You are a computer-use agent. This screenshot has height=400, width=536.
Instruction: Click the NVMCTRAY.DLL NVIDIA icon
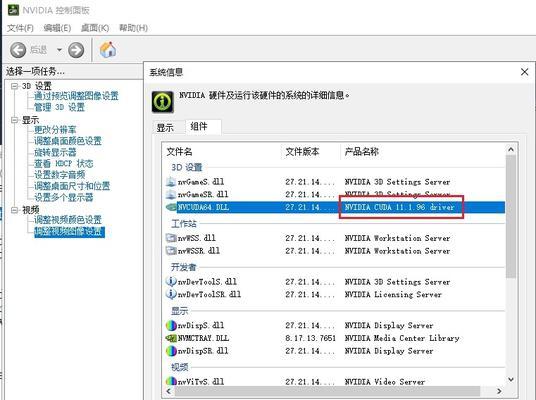pyautogui.click(x=171, y=338)
